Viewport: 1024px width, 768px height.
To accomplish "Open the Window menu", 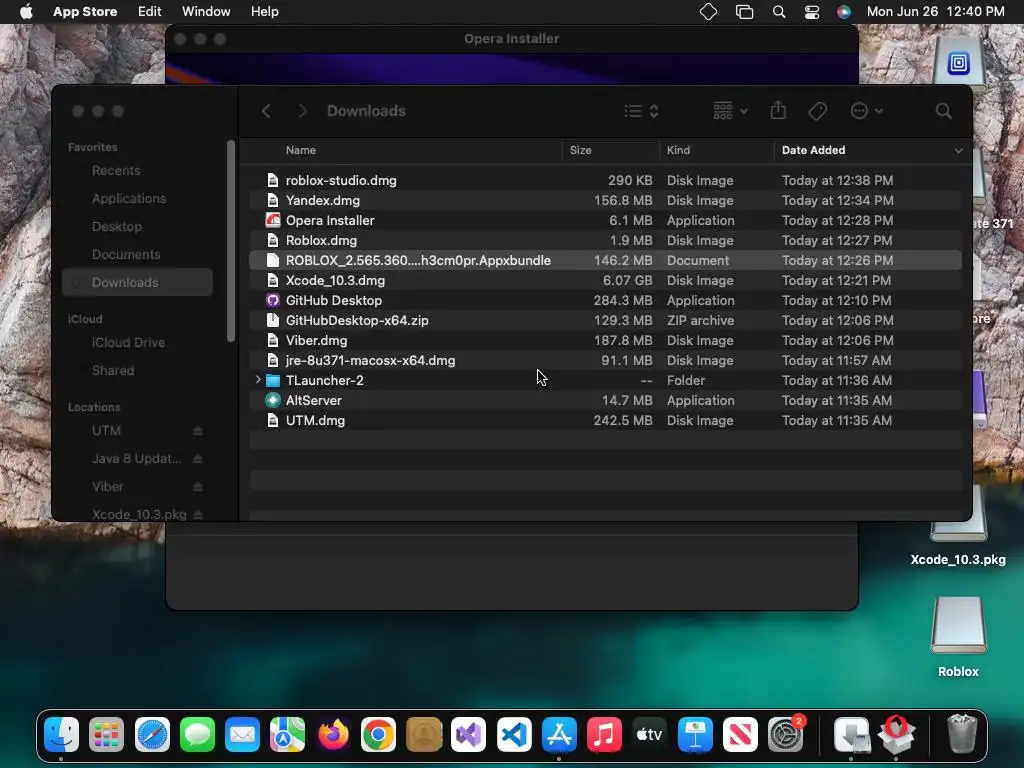I will (x=206, y=12).
